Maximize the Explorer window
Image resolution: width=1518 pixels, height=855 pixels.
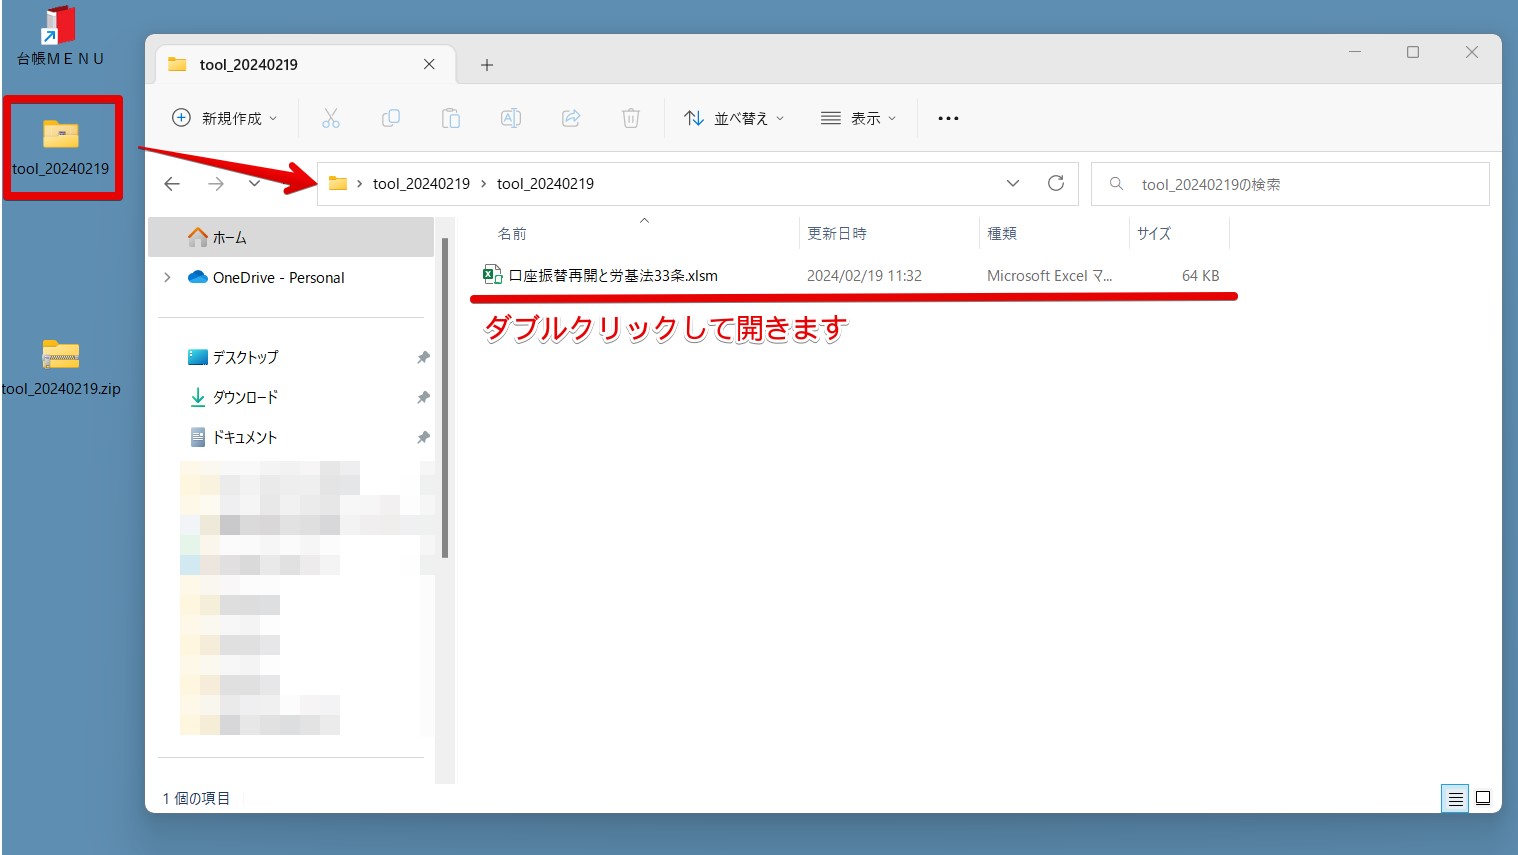pyautogui.click(x=1413, y=52)
